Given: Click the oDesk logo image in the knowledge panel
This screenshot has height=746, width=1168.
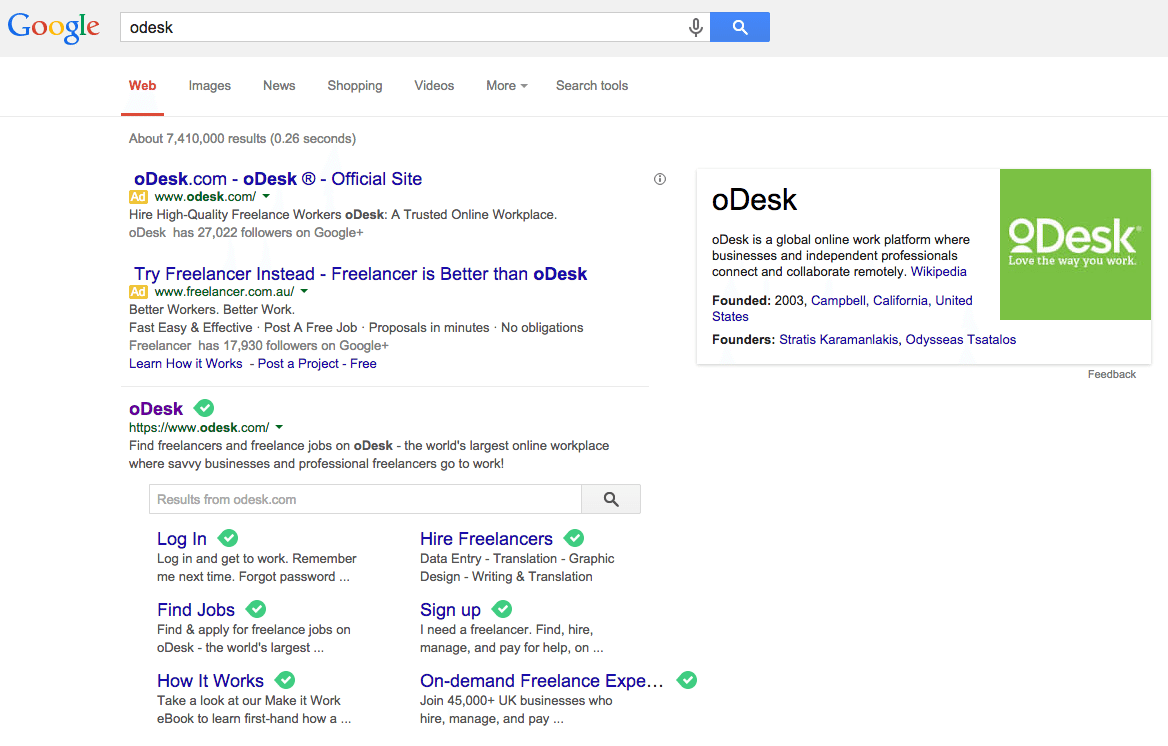Looking at the screenshot, I should 1075,244.
